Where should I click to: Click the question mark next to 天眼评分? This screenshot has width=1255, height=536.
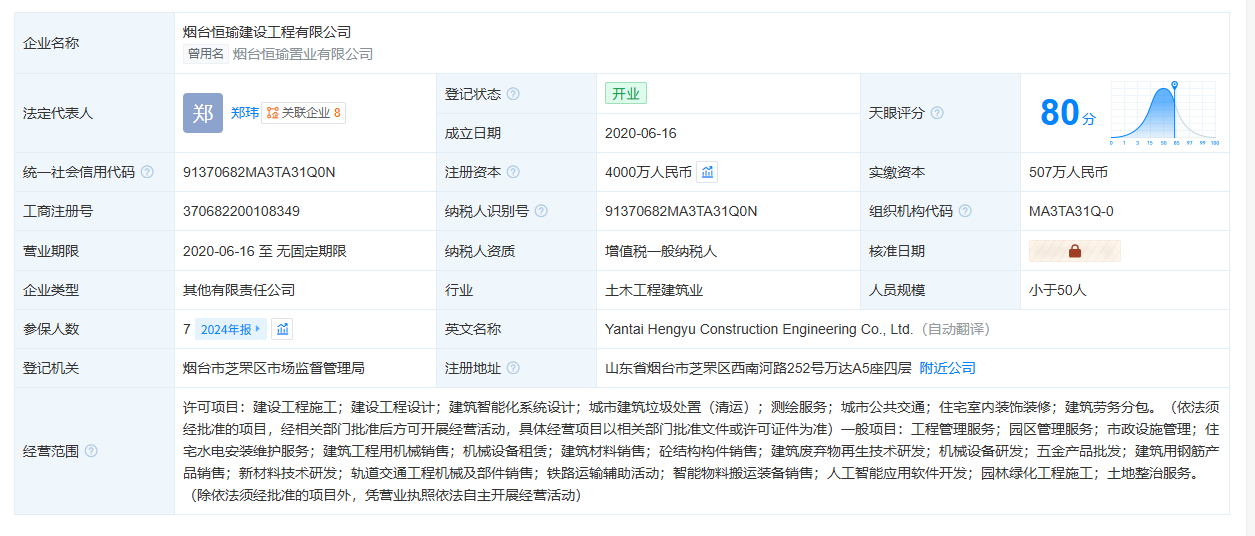937,113
